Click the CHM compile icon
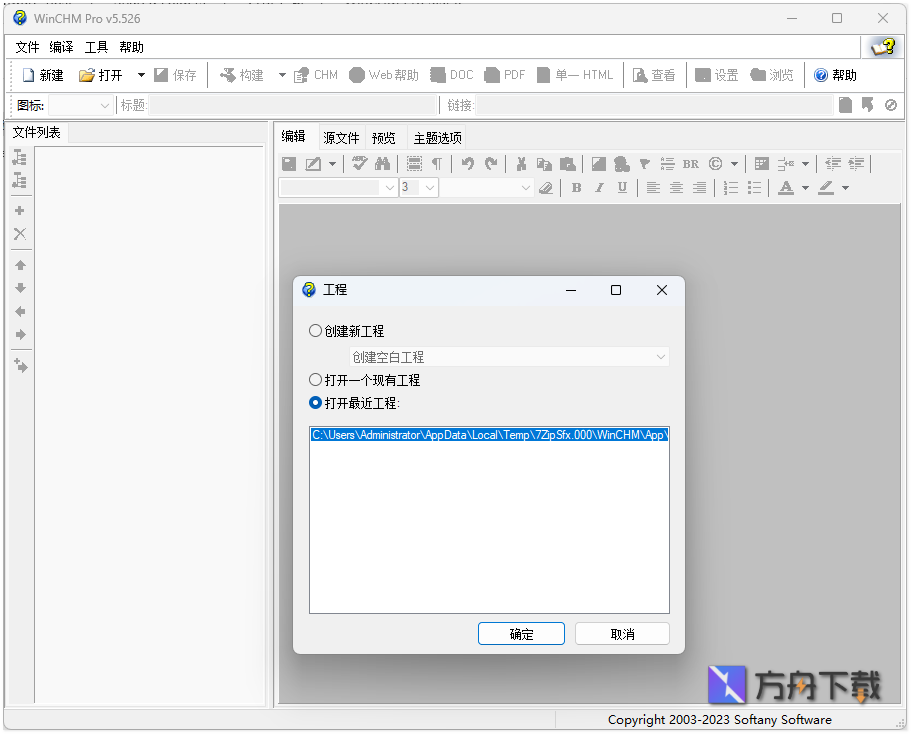 (x=315, y=74)
